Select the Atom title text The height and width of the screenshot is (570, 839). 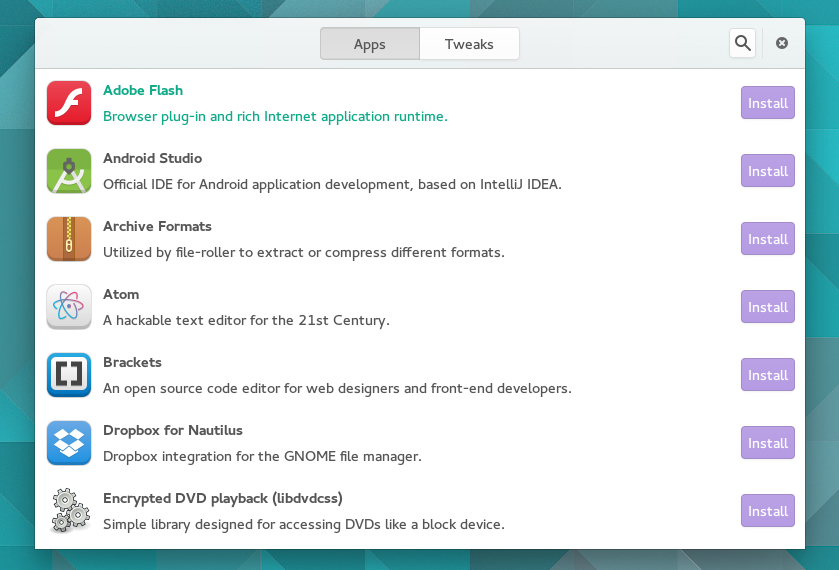(121, 294)
